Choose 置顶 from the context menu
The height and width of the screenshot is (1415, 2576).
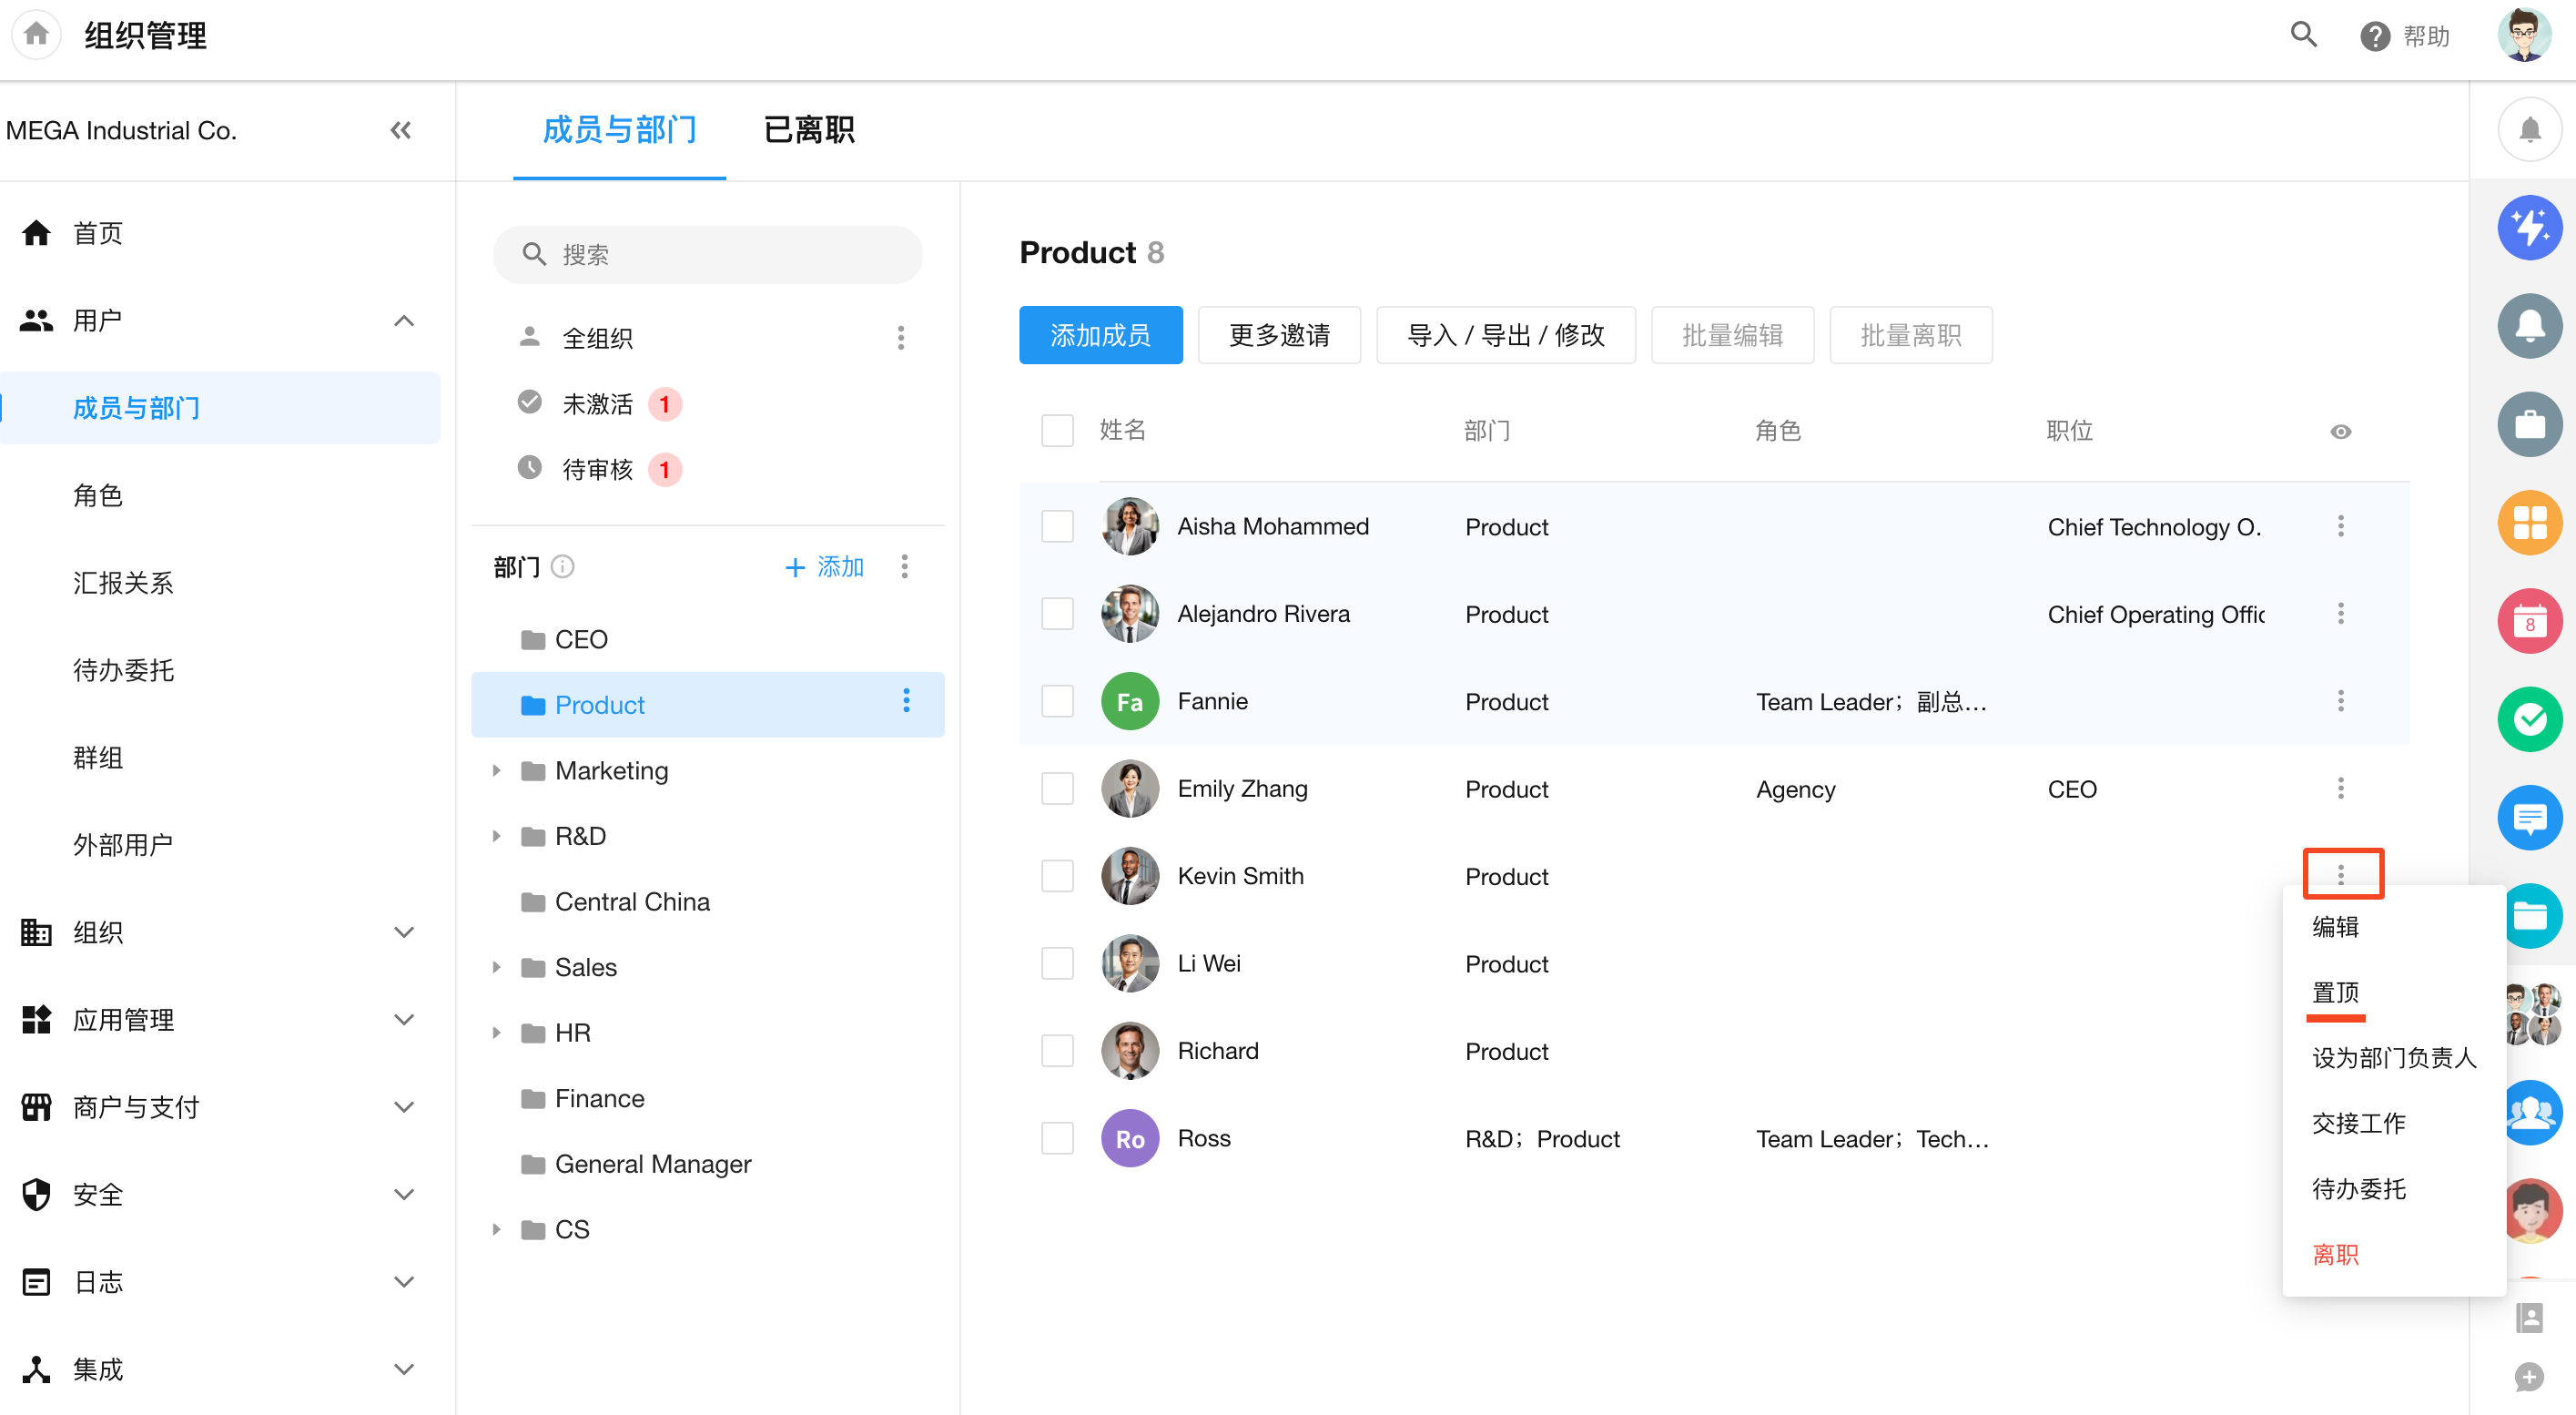2334,991
